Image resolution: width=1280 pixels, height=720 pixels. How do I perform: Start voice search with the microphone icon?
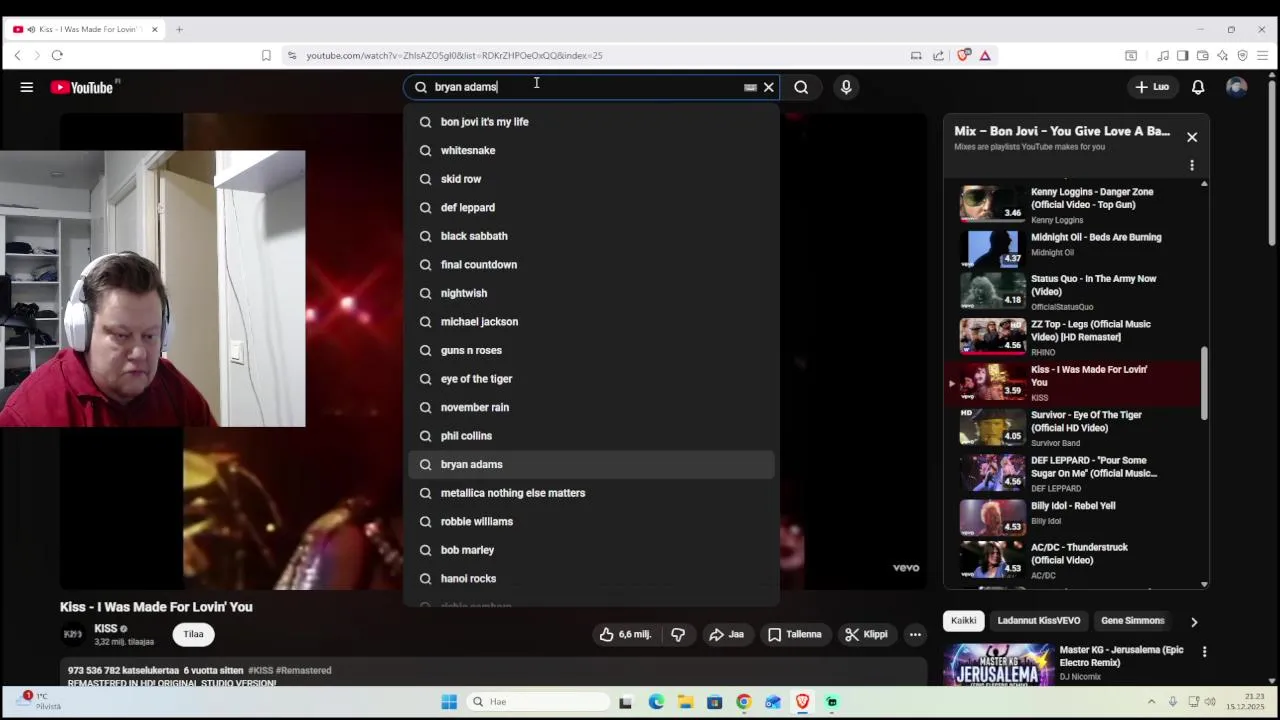pos(846,87)
